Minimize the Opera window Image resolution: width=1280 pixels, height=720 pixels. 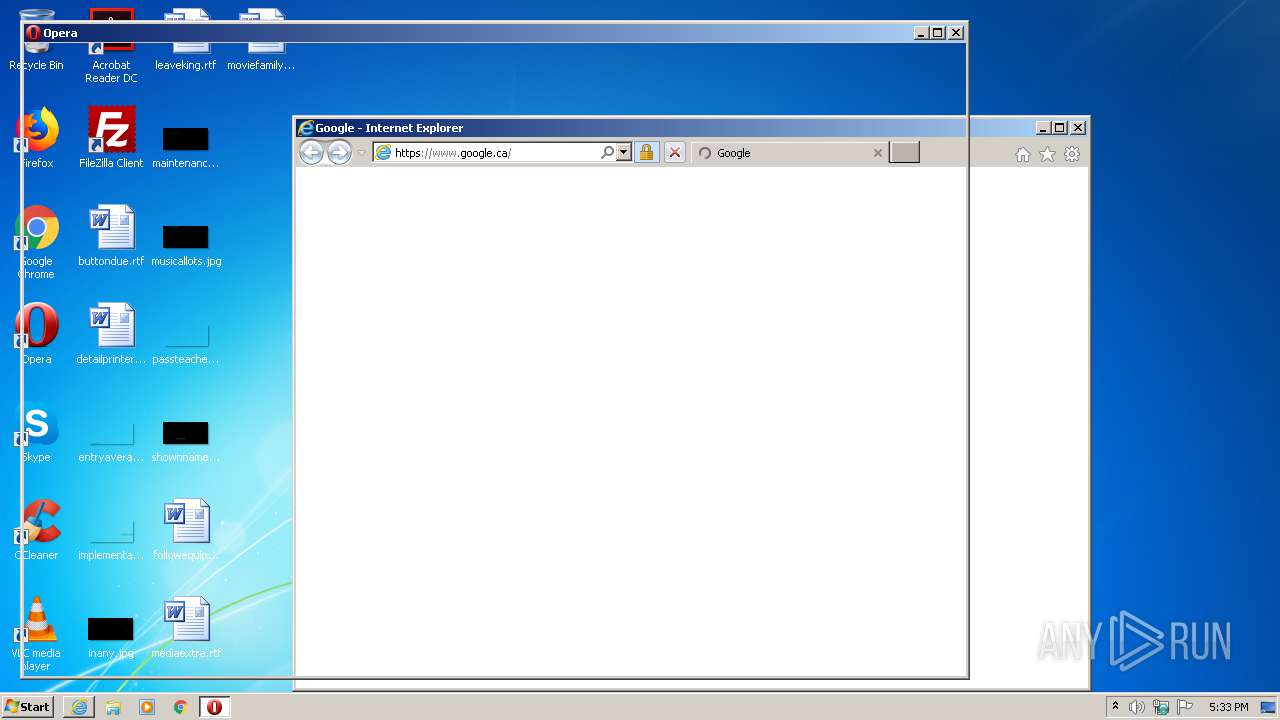coord(921,33)
